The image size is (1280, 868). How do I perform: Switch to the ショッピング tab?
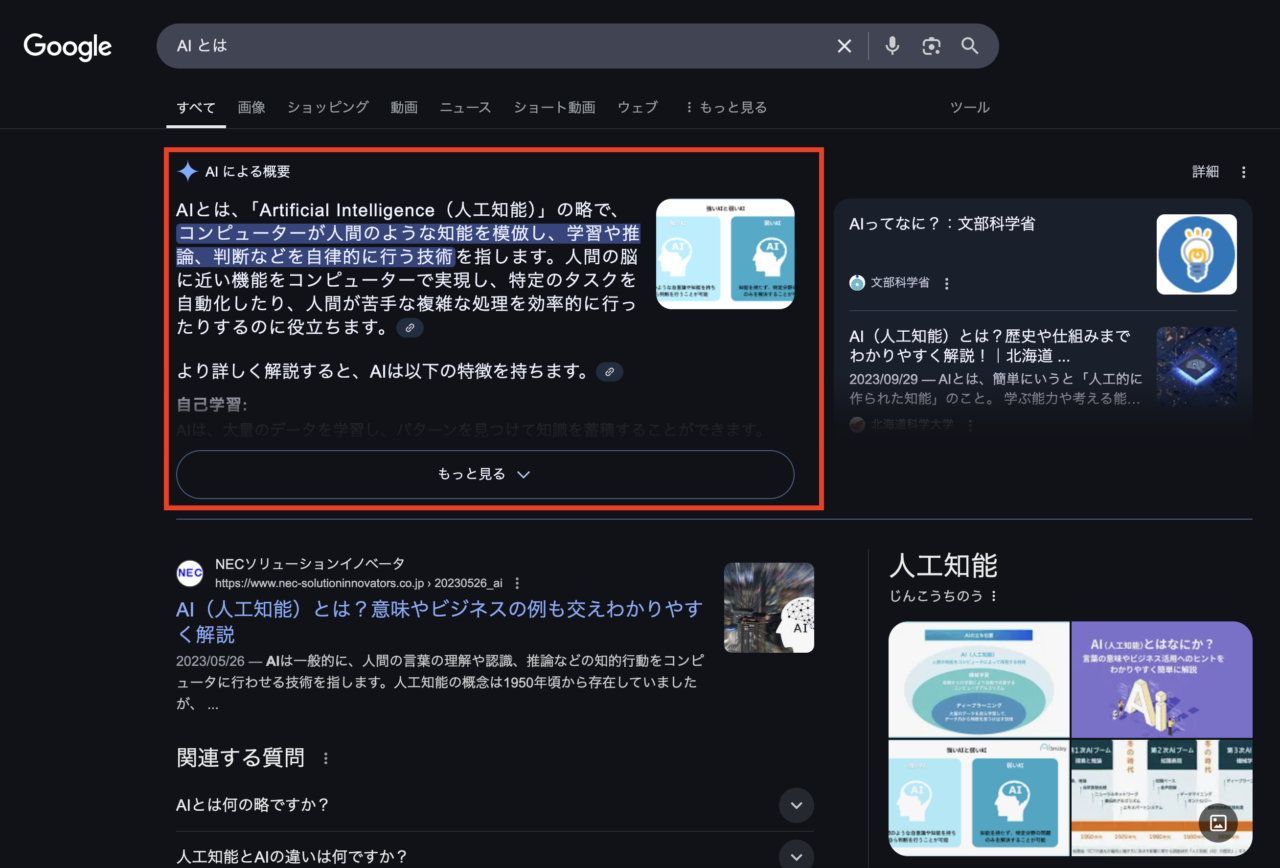328,107
